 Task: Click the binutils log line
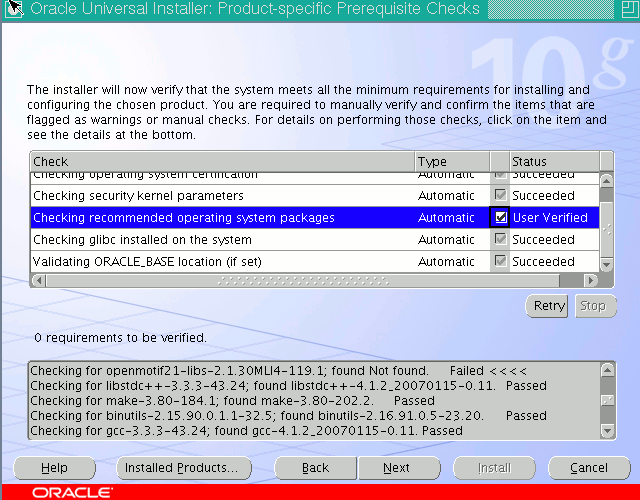pos(288,416)
